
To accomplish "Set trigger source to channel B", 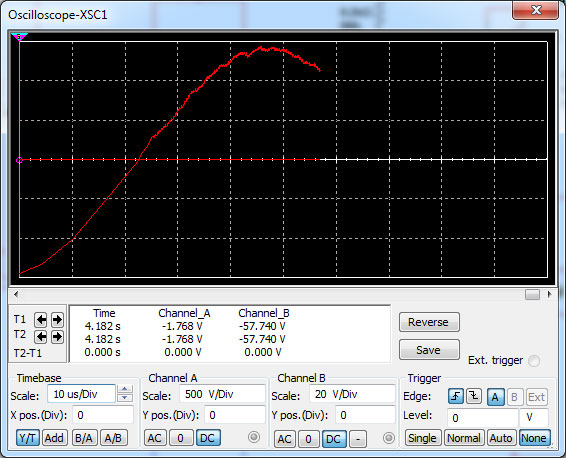I will pyautogui.click(x=514, y=397).
